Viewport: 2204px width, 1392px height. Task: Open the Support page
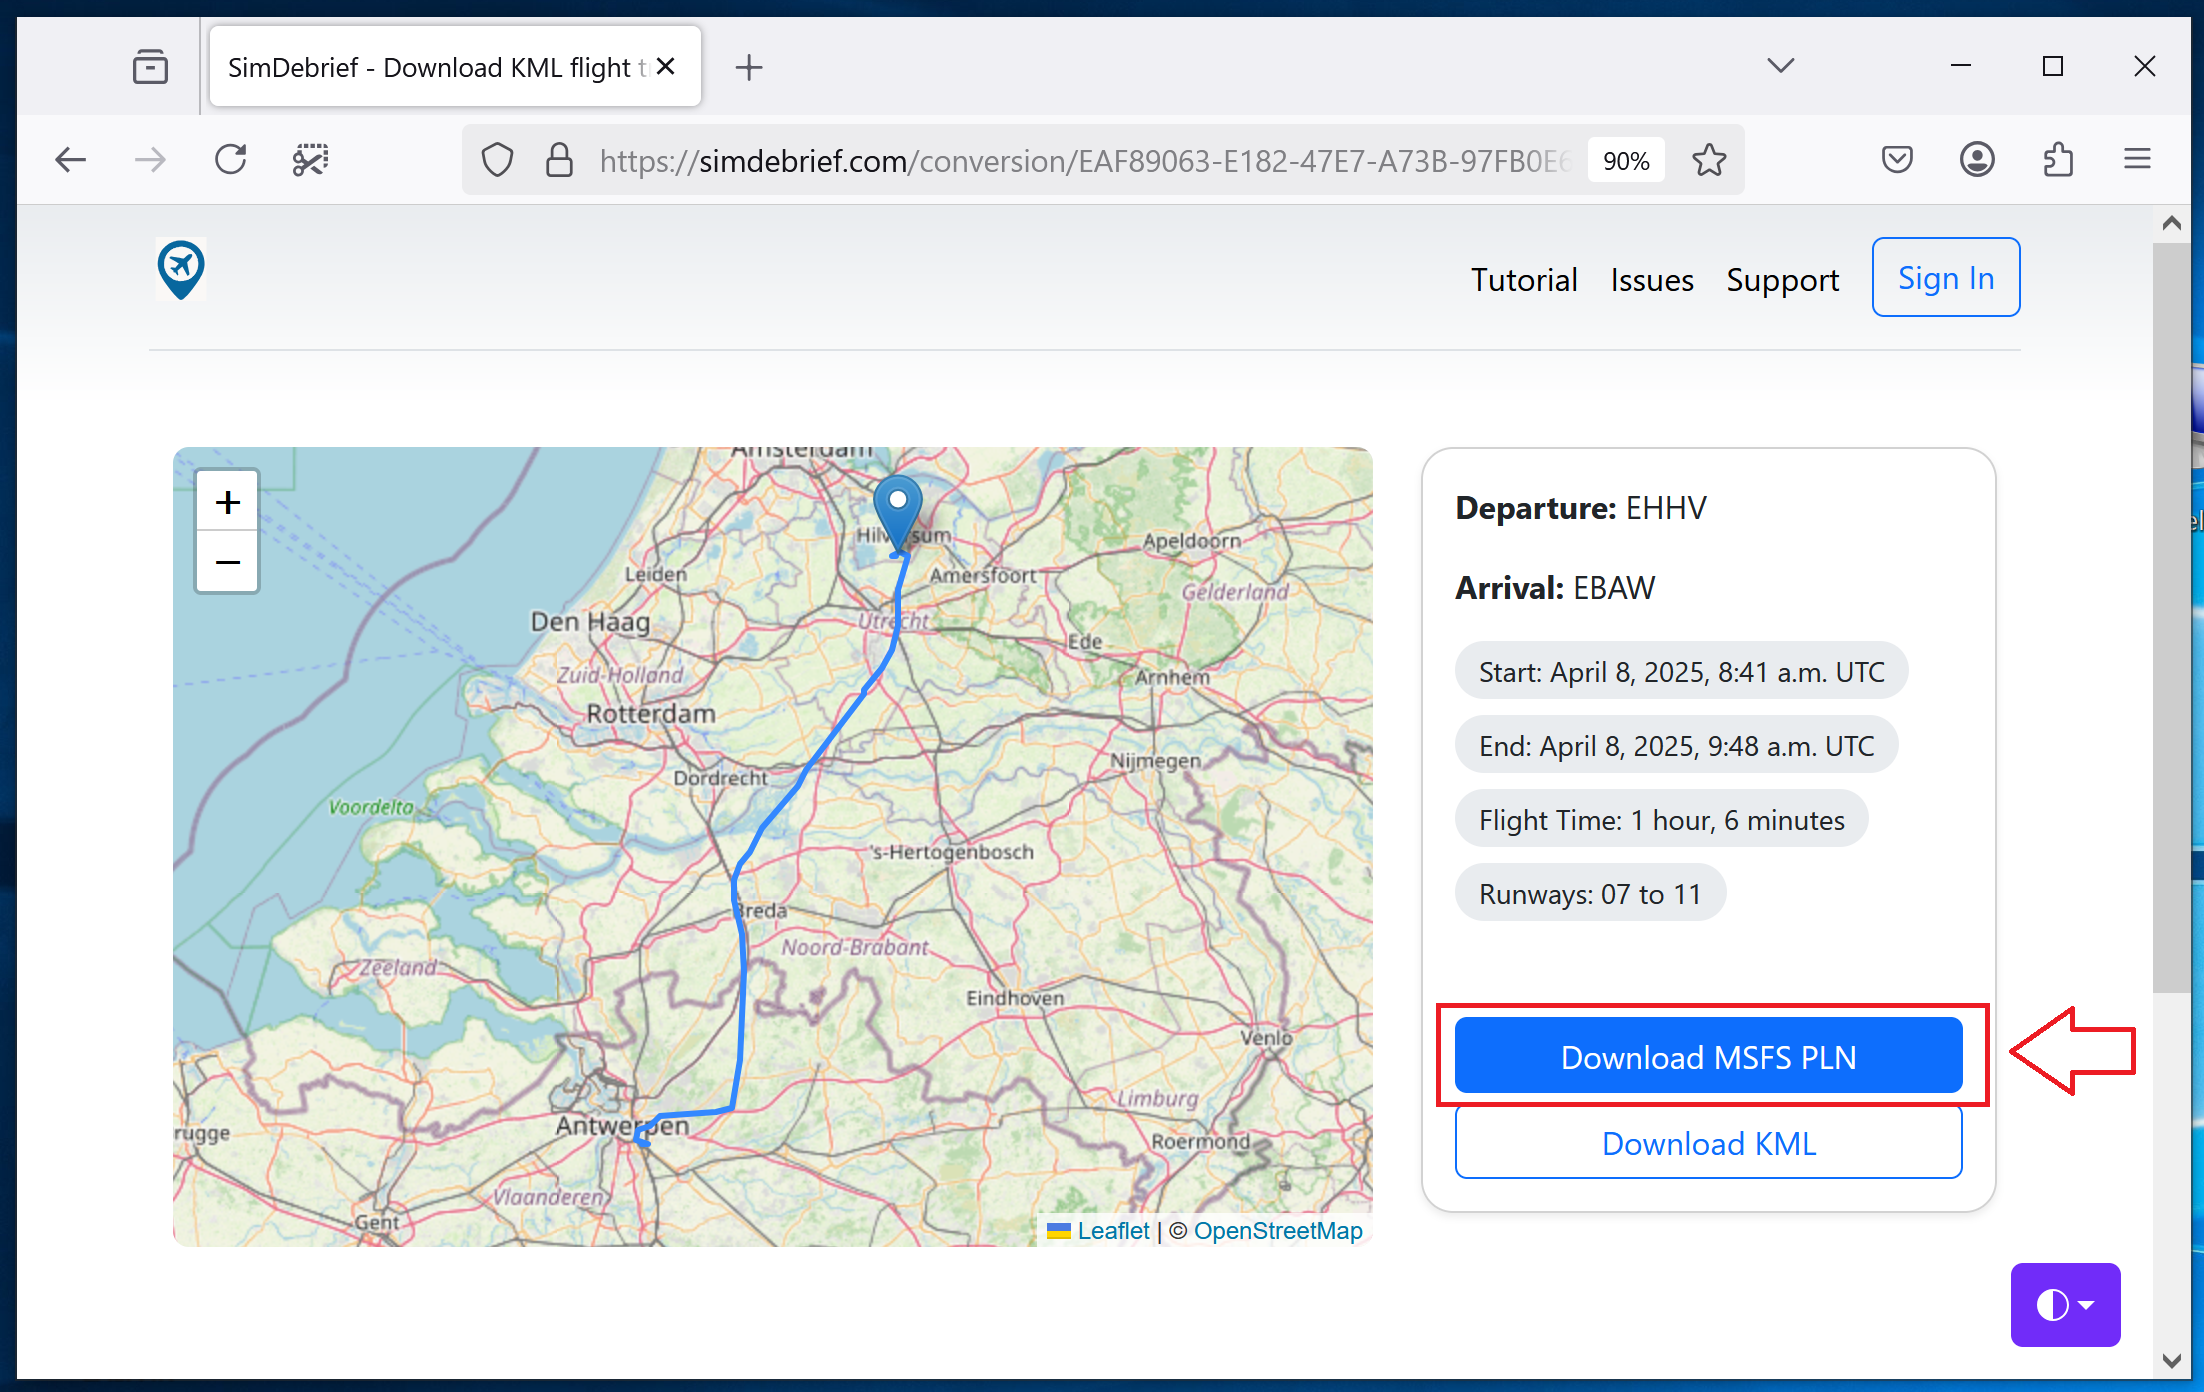point(1783,280)
